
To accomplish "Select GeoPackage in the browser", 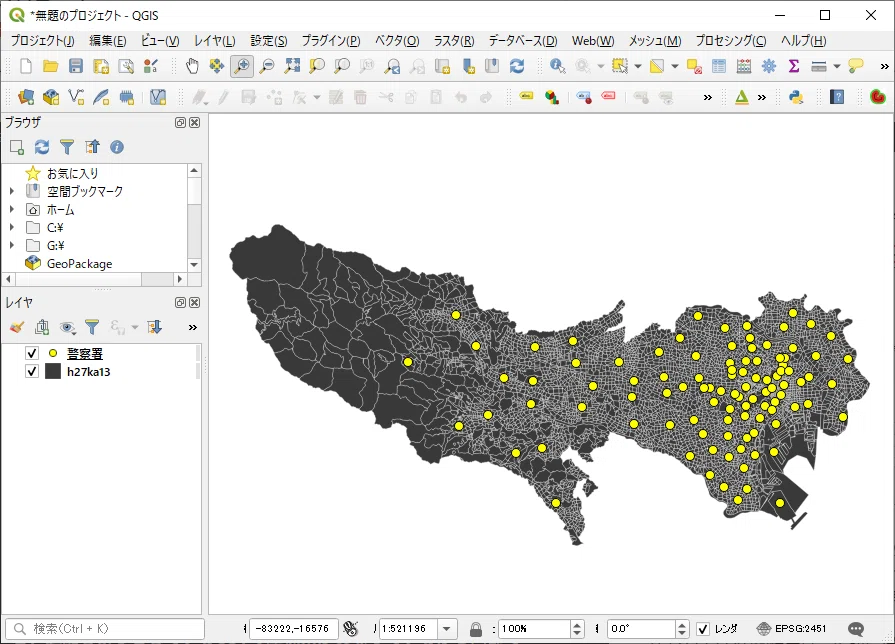I will click(x=79, y=264).
